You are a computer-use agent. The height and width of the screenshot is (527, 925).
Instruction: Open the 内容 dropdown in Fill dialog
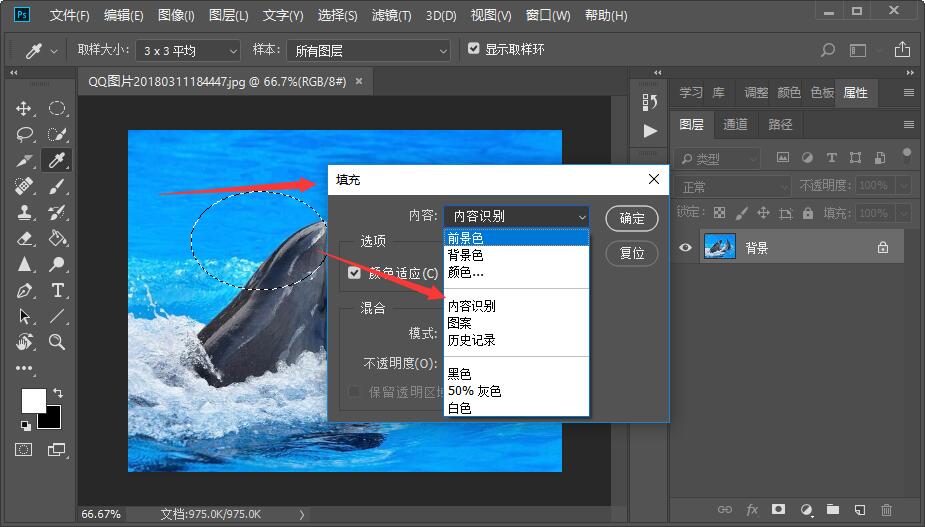point(516,217)
